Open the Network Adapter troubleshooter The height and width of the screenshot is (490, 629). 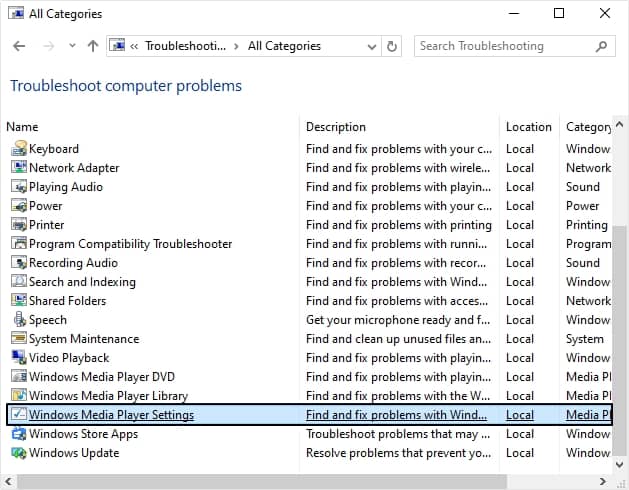coord(74,168)
